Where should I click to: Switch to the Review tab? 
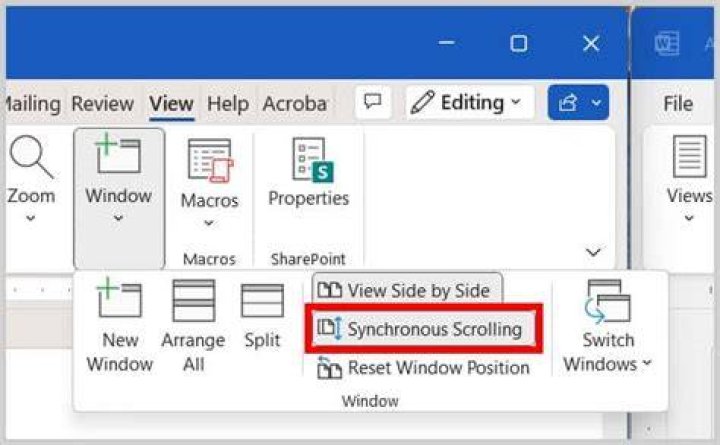(102, 104)
